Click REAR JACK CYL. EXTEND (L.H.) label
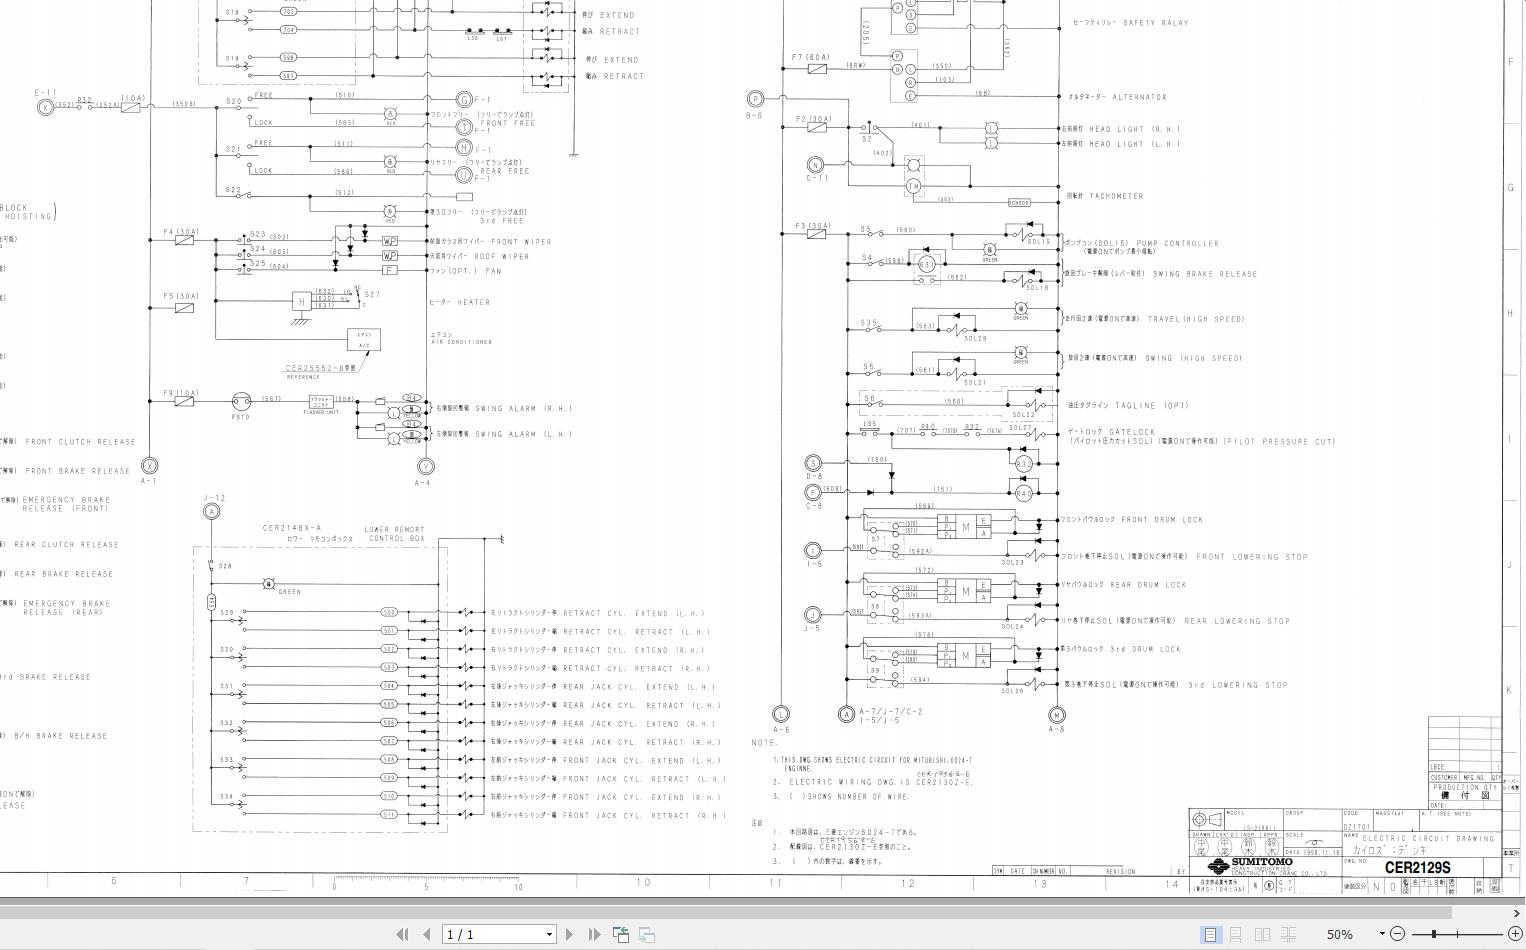The image size is (1526, 950). pos(639,687)
